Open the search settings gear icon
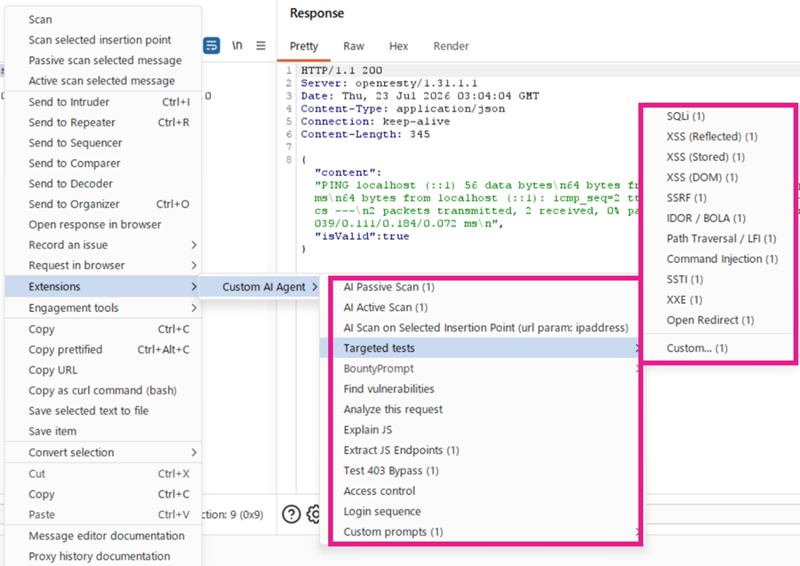The height and width of the screenshot is (566, 800). click(314, 514)
